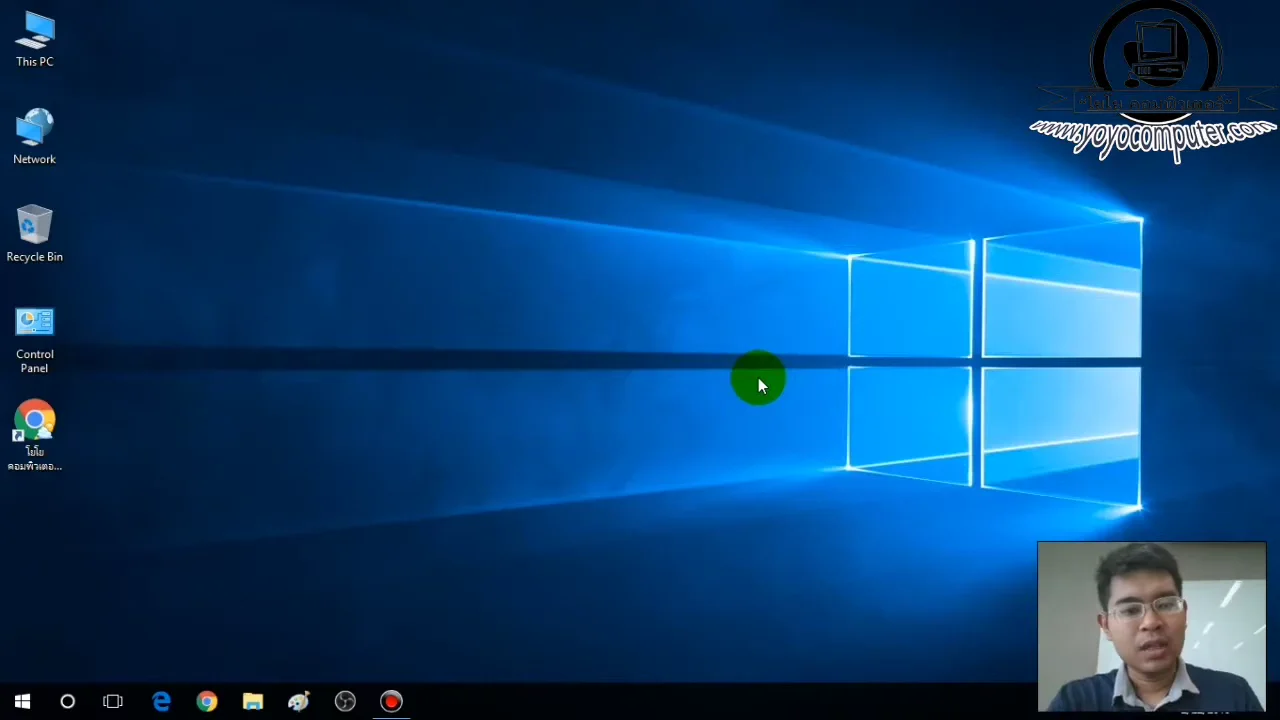The image size is (1280, 720).
Task: Open File Explorer from the taskbar
Action: [x=253, y=702]
